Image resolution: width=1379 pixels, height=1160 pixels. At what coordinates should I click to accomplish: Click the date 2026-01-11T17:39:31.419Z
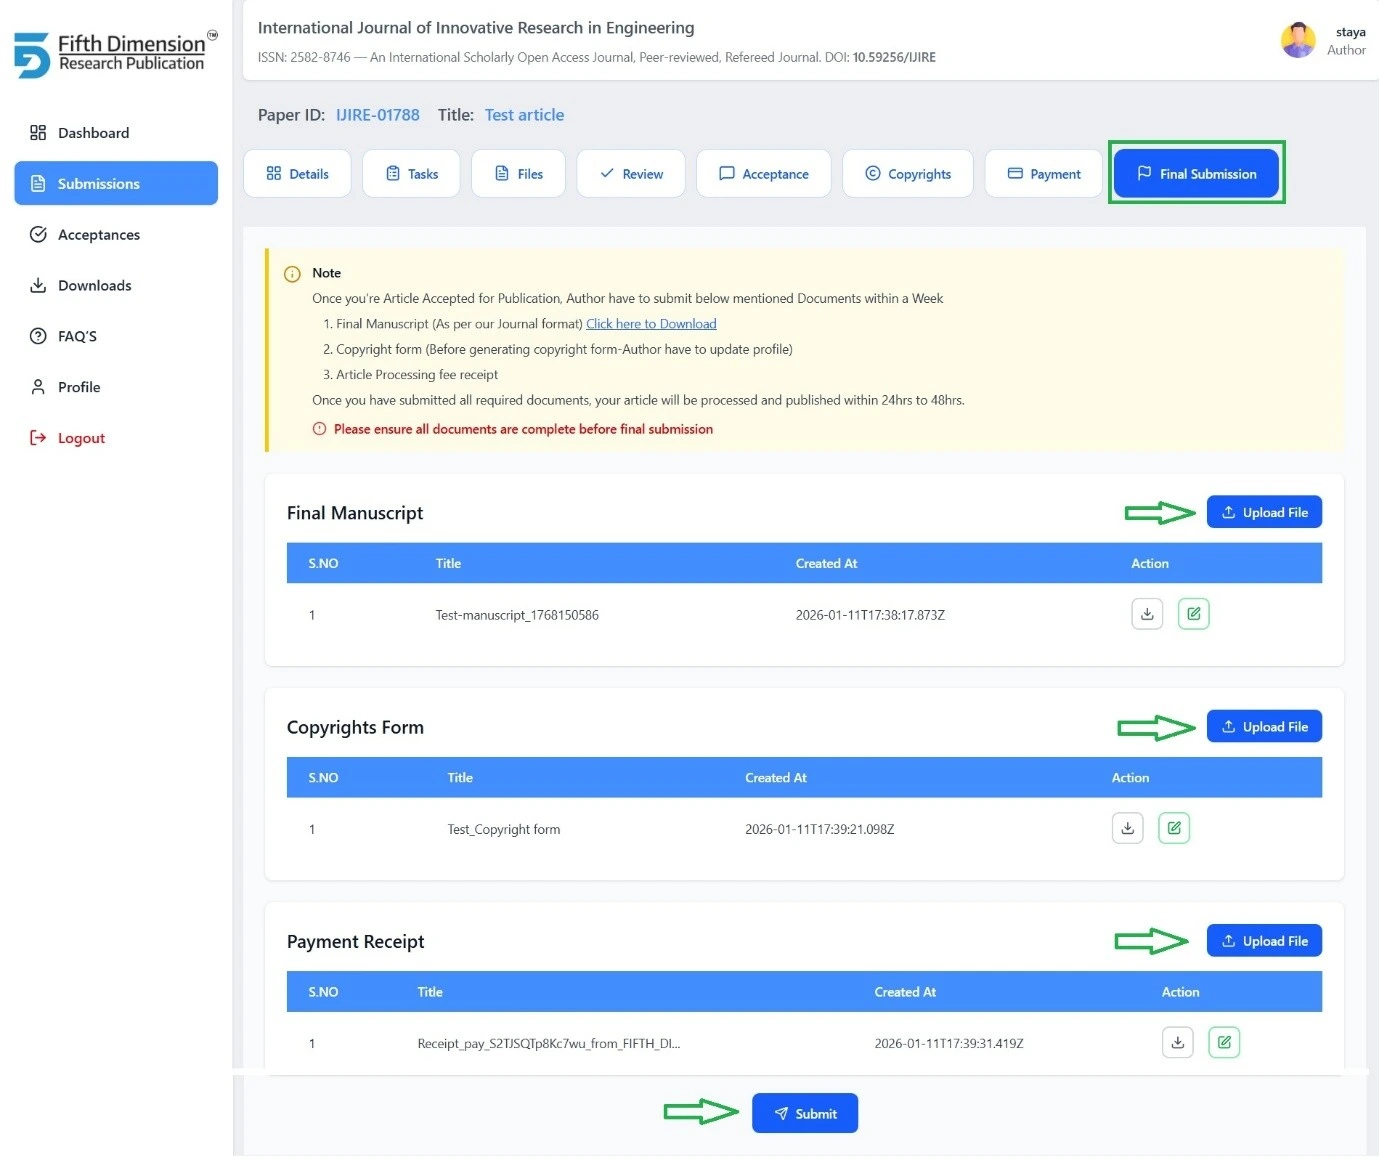tap(949, 1043)
